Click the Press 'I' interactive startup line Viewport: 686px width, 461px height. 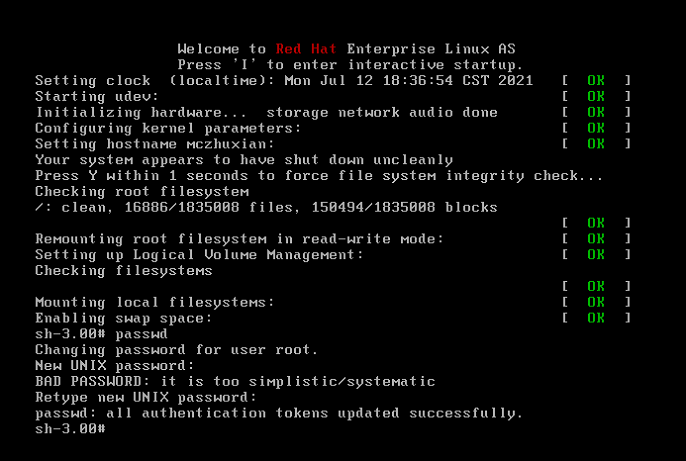pos(350,65)
